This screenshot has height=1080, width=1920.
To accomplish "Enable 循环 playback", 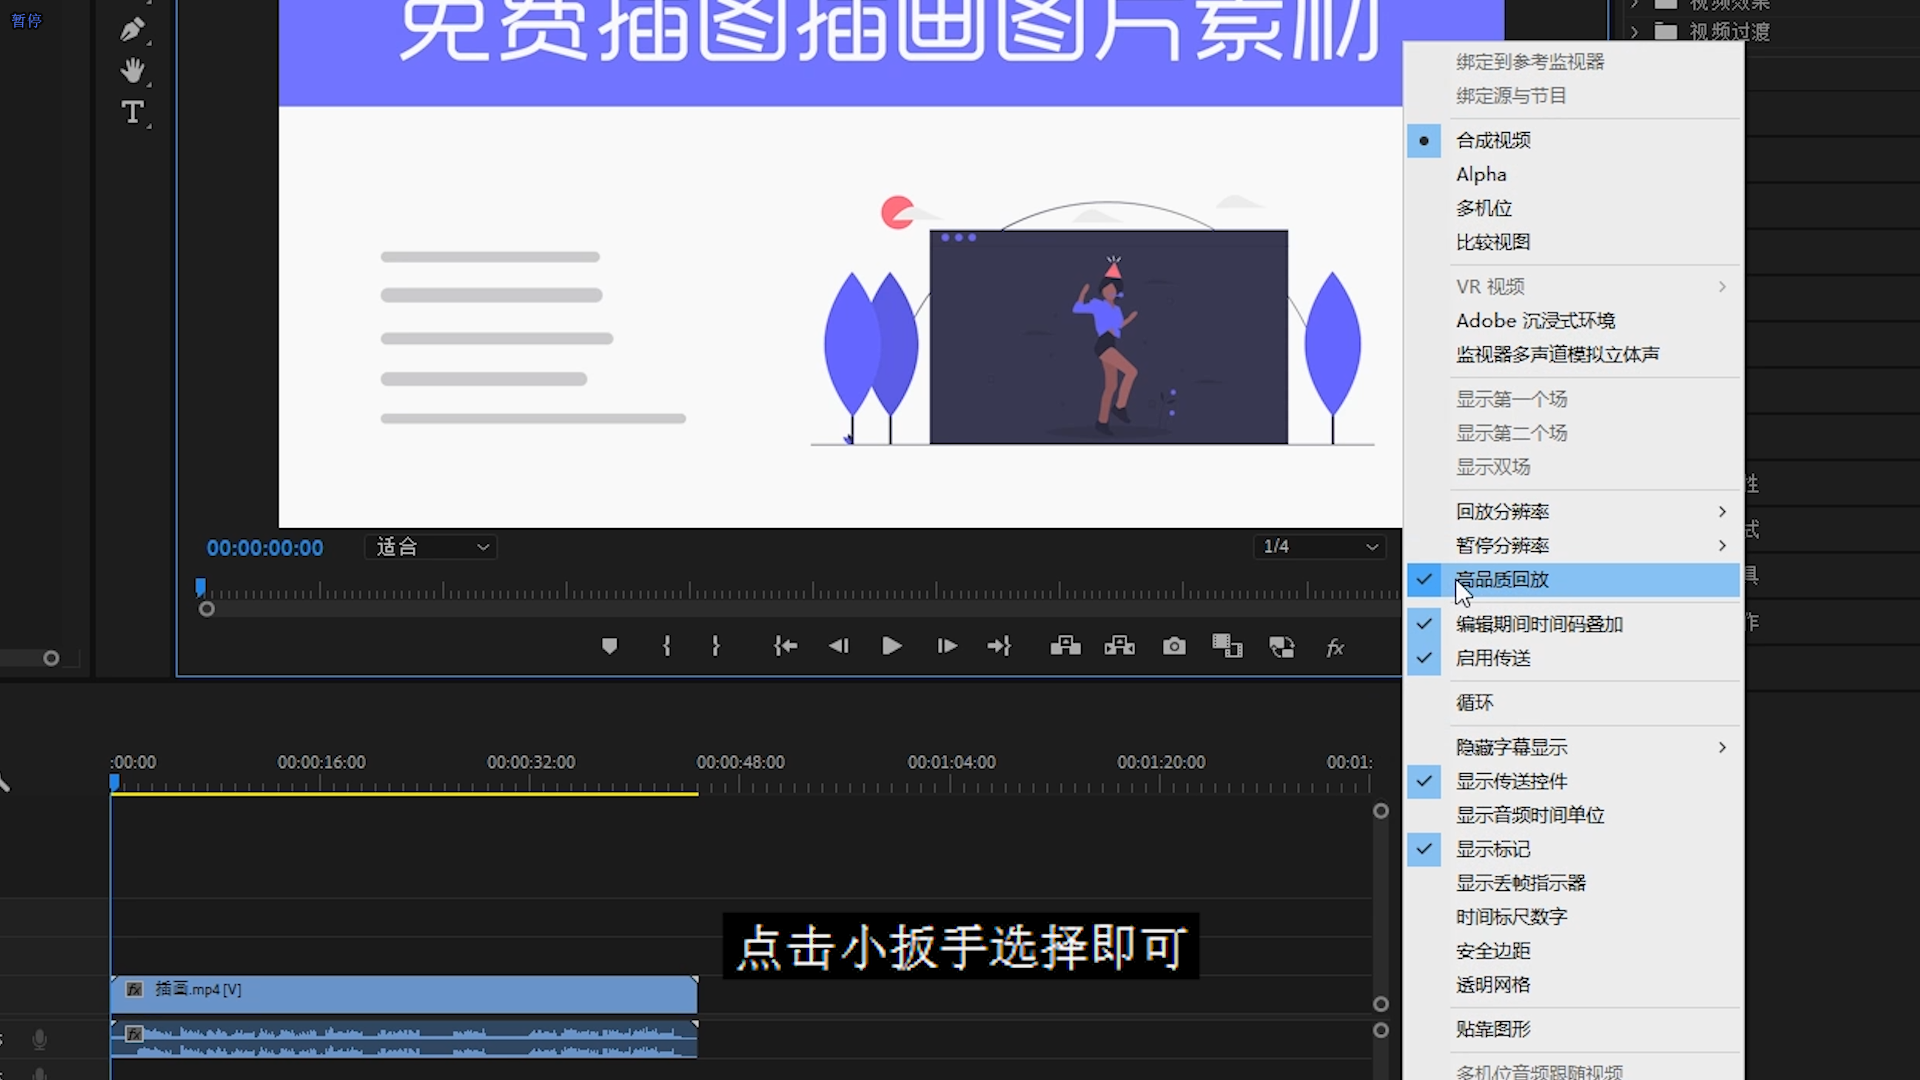I will 1574,703.
